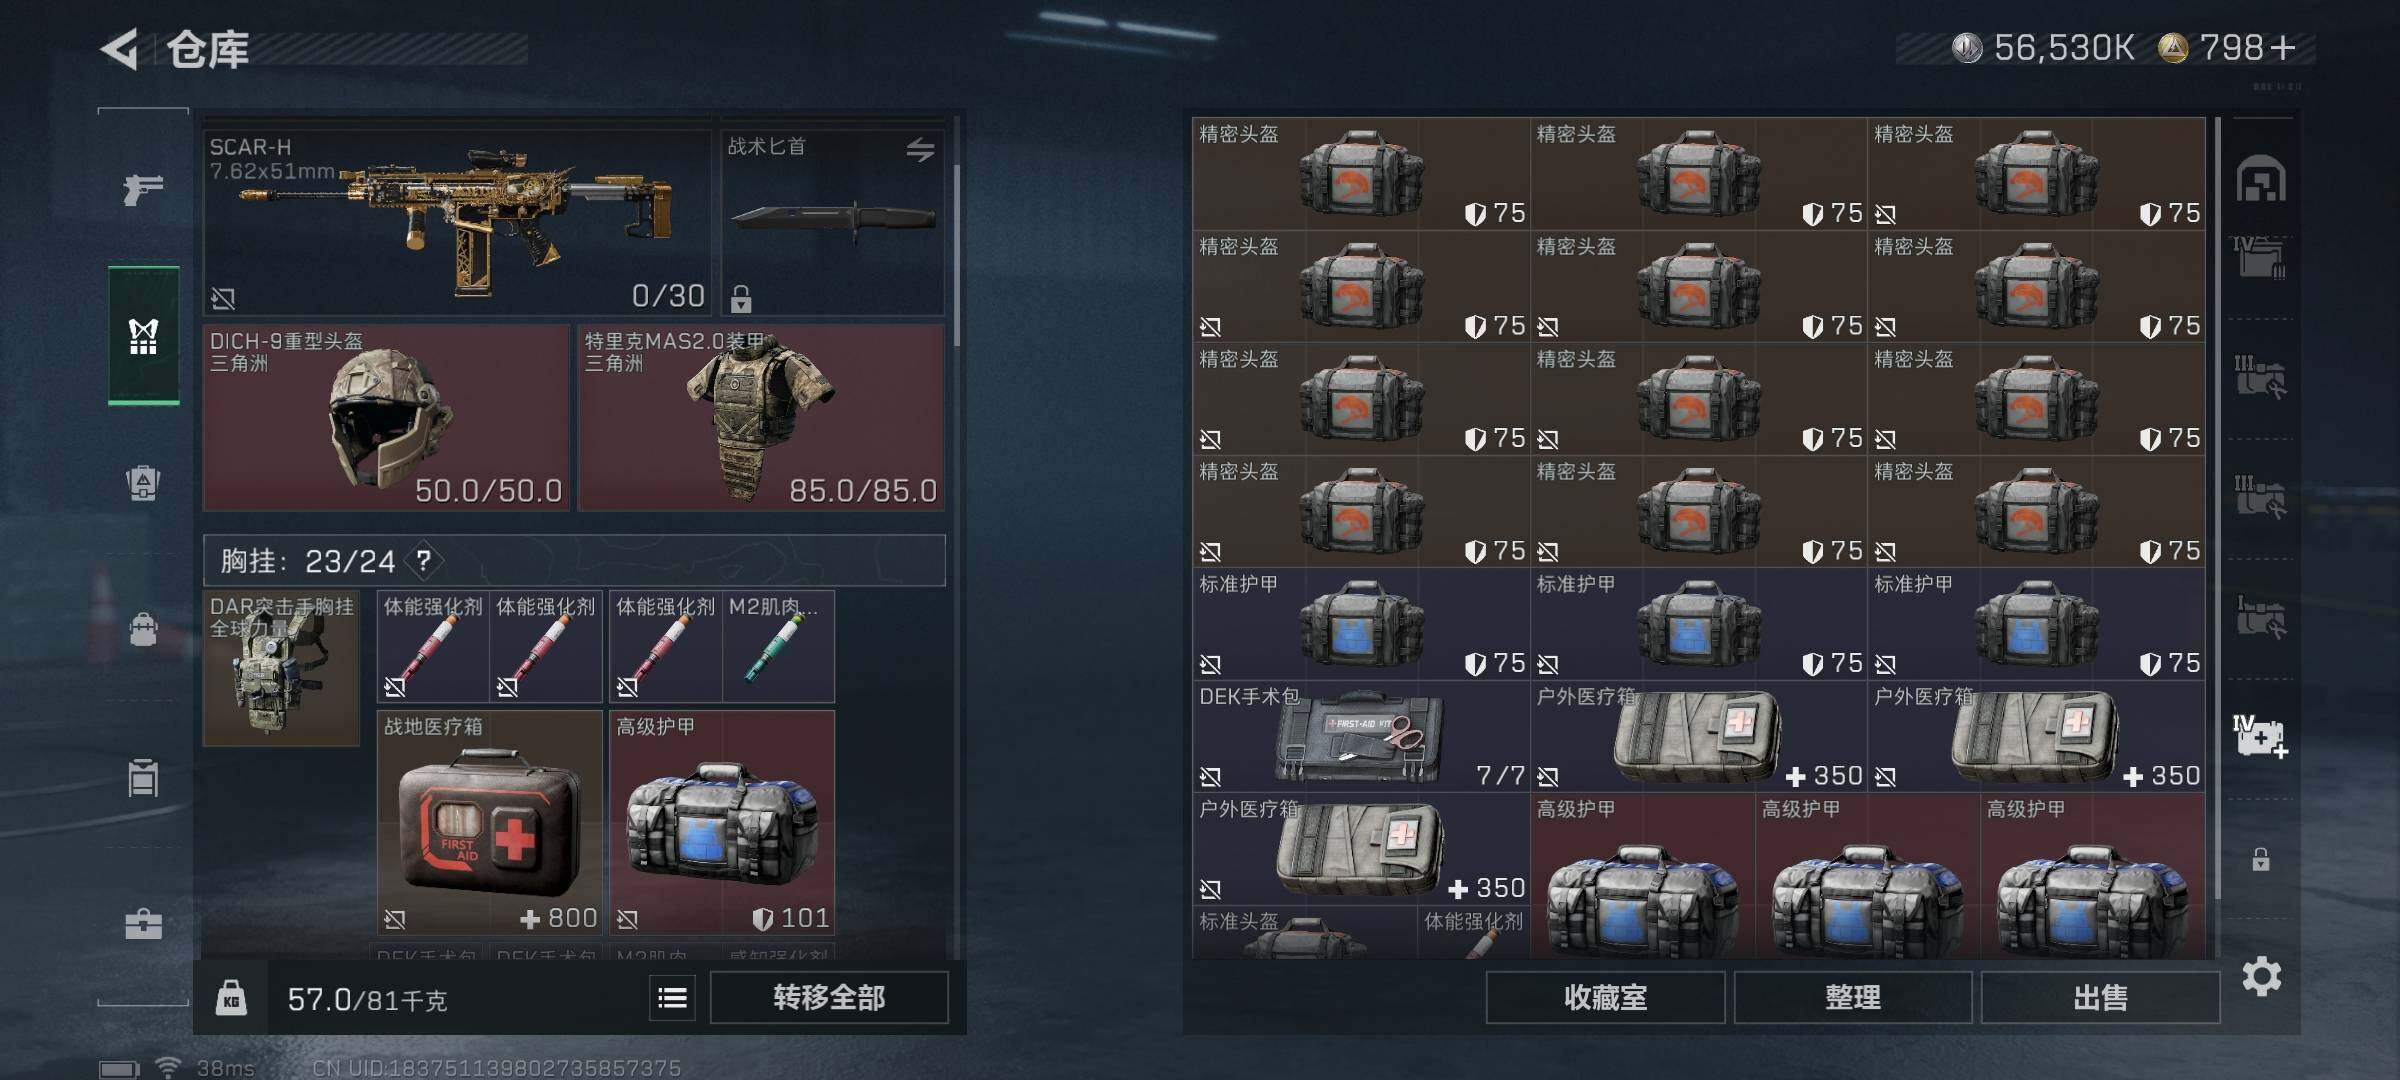Click the 转移全部 button
Viewport: 2400px width, 1080px height.
coord(829,997)
